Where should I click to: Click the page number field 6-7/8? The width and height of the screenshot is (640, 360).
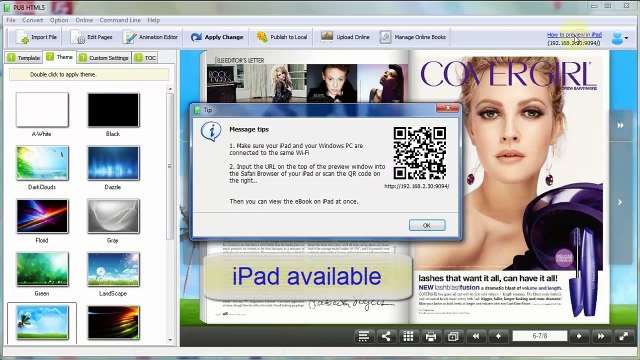point(540,336)
